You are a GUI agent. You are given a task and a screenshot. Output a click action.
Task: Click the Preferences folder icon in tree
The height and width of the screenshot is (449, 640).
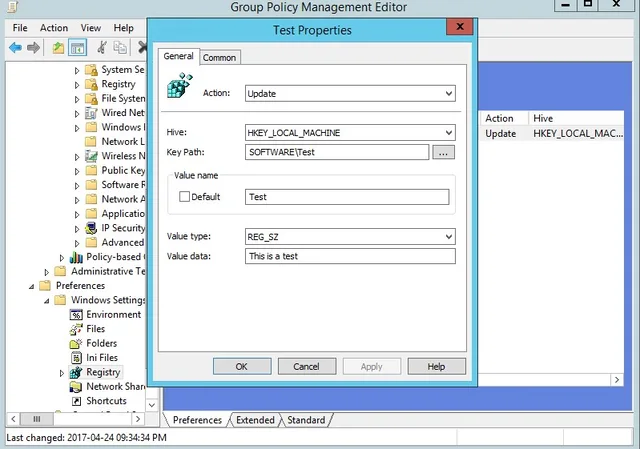[x=45, y=285]
